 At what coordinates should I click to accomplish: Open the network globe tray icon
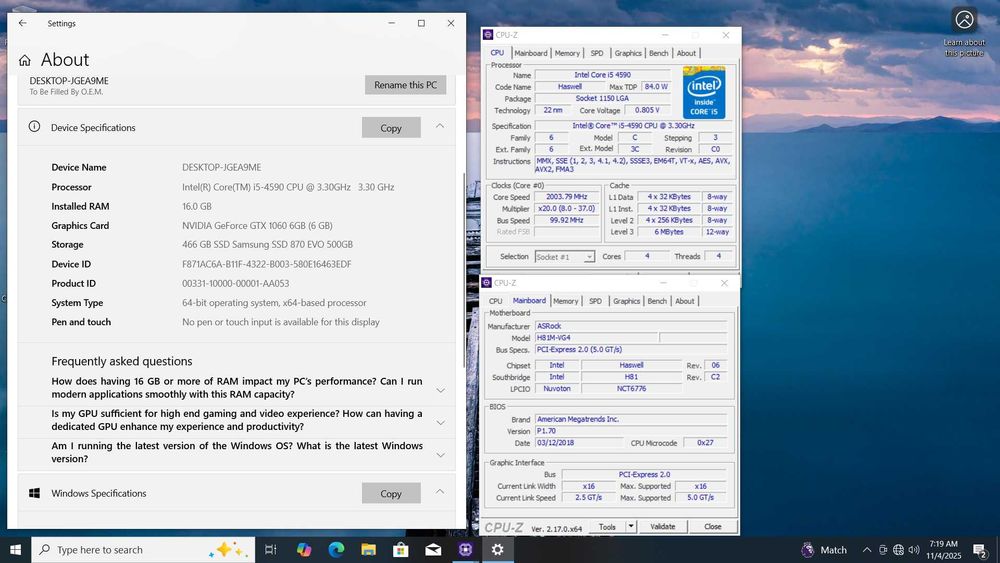pyautogui.click(x=899, y=550)
